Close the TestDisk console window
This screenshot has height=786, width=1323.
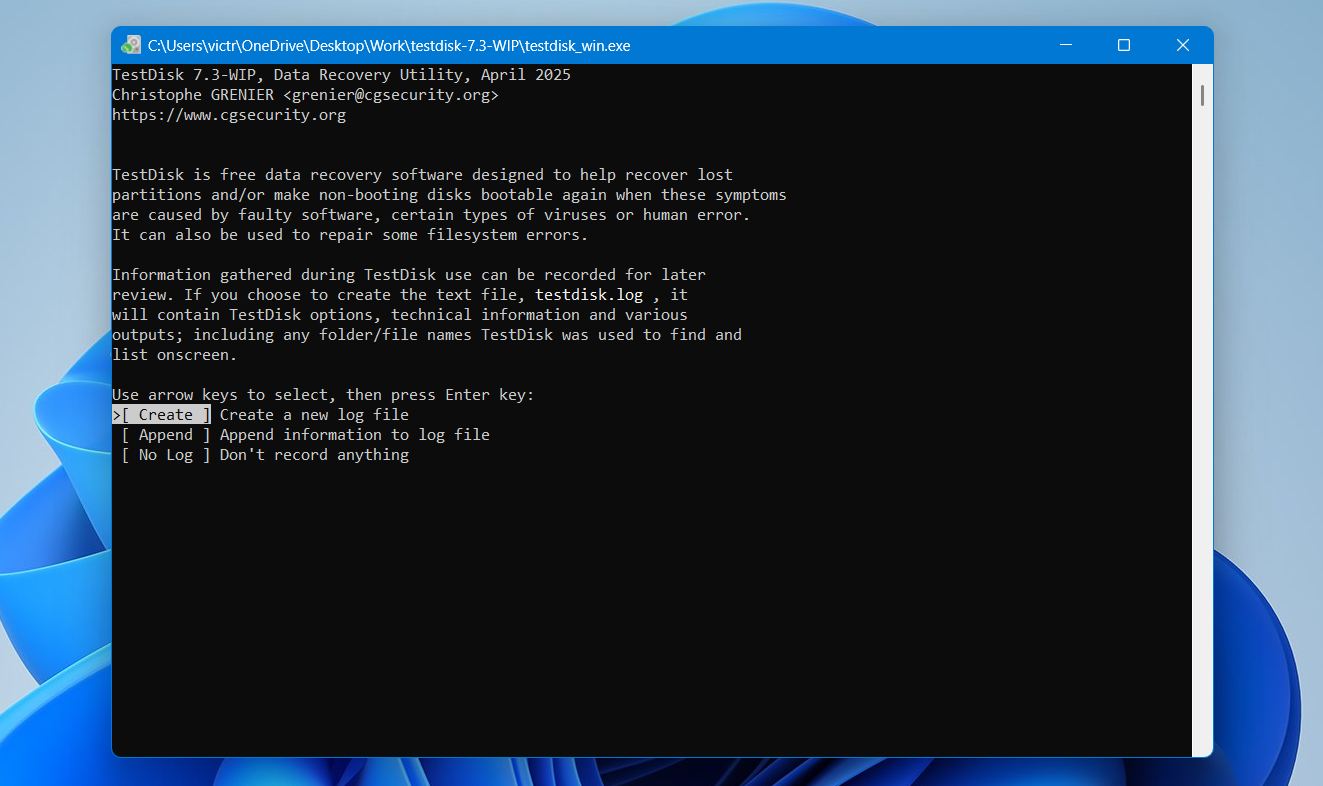click(1183, 45)
